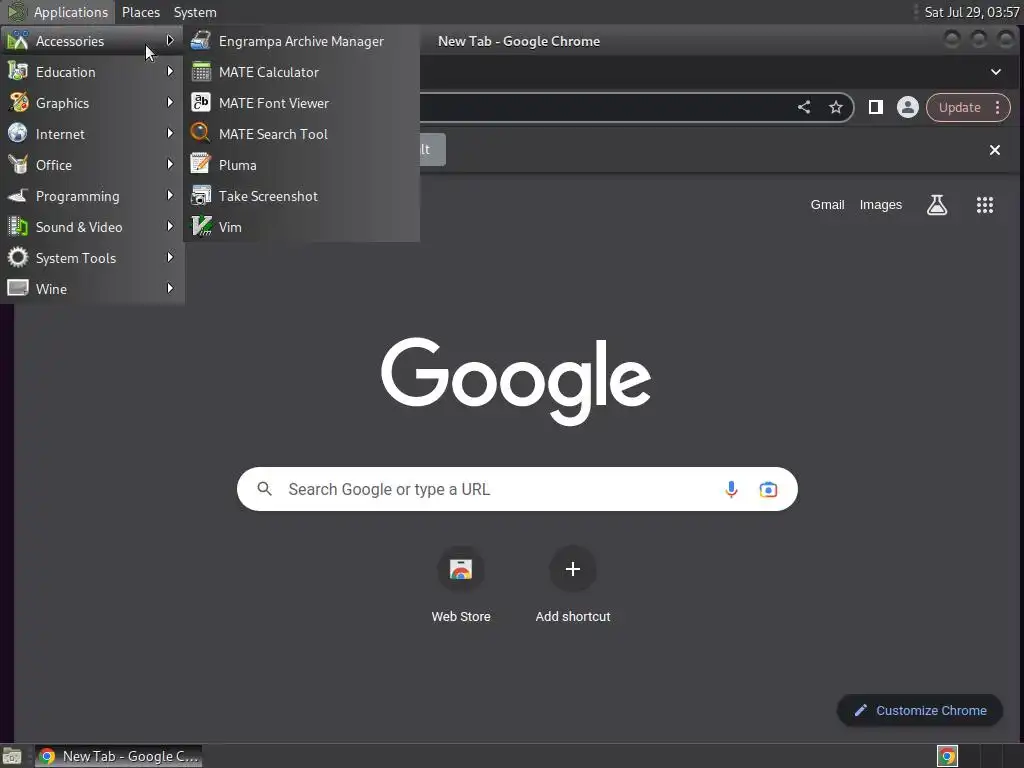Click the show desktop icon in bottom panel
Image resolution: width=1024 pixels, height=768 pixels.
click(12, 756)
